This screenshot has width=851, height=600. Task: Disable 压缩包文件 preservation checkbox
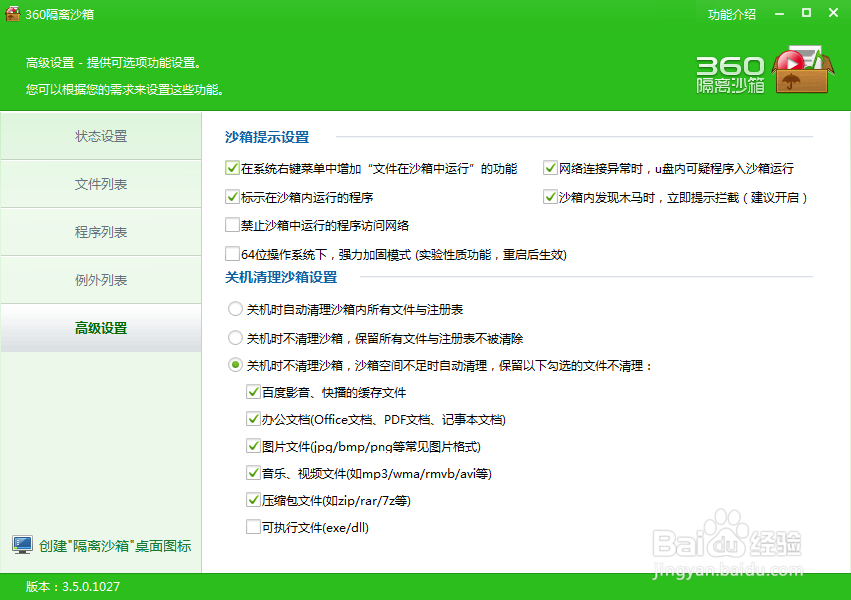(x=253, y=500)
